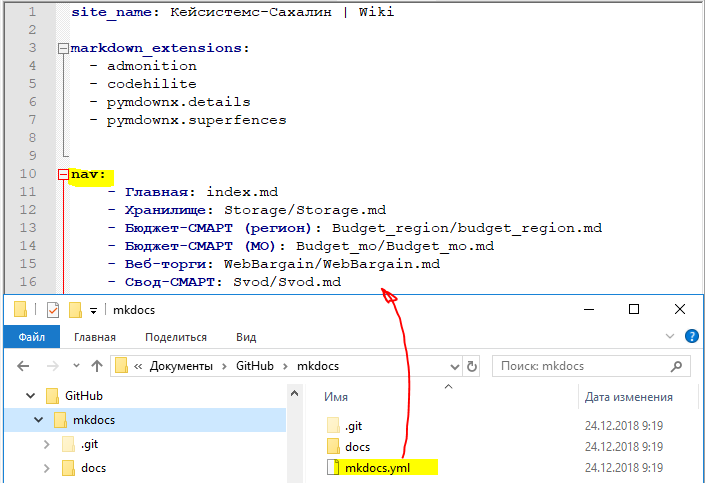Click line number 10 in editor gutter
The width and height of the screenshot is (705, 483).
[28, 174]
